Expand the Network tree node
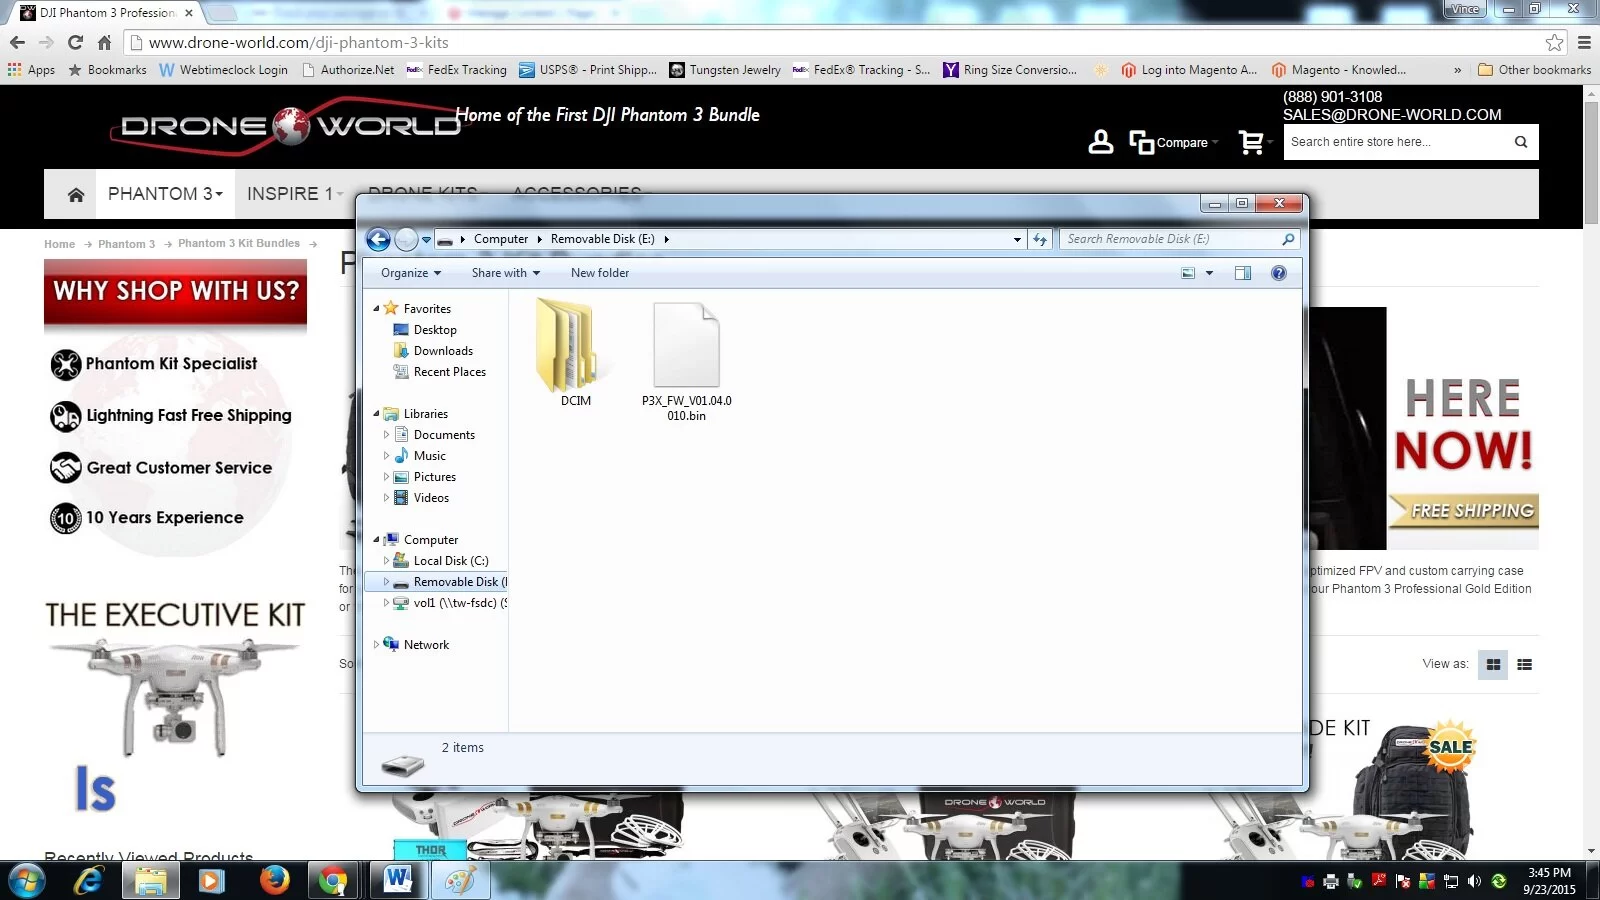The width and height of the screenshot is (1600, 900). (x=376, y=645)
